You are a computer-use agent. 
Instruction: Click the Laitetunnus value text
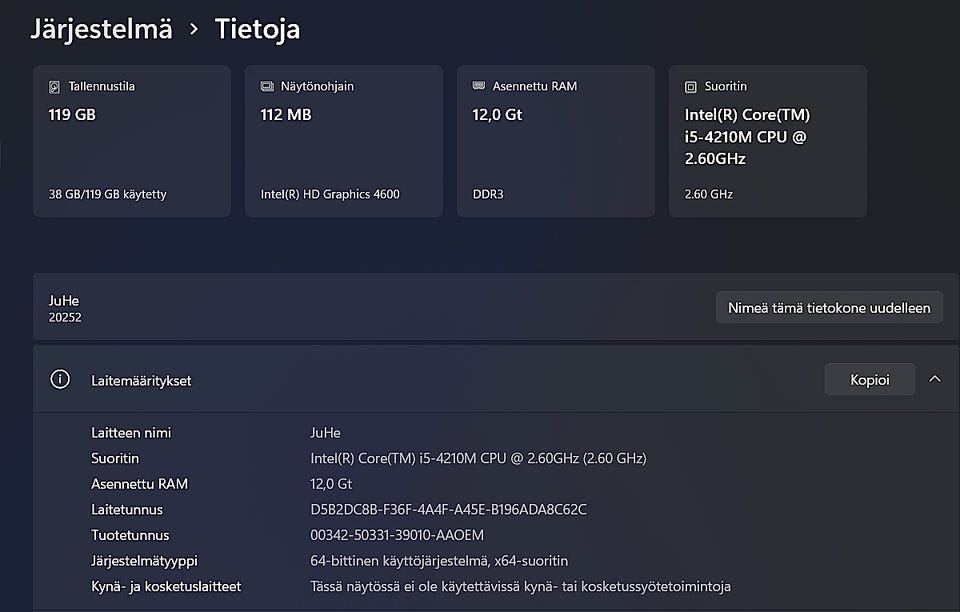(448, 510)
